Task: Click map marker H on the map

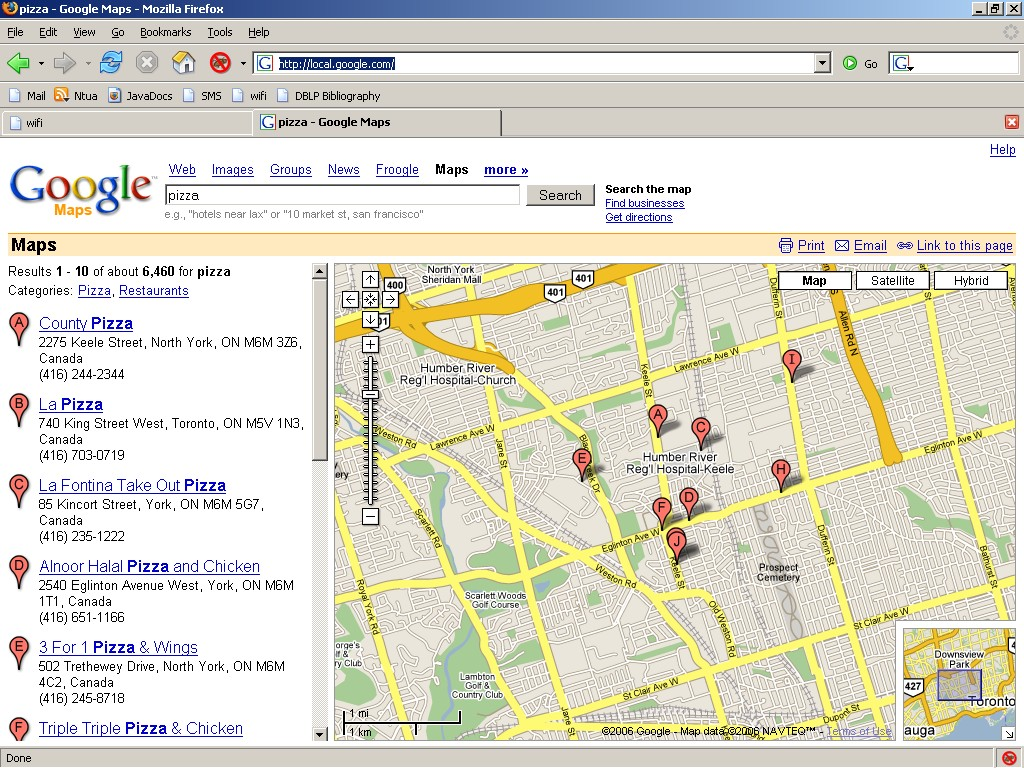Action: pyautogui.click(x=780, y=473)
